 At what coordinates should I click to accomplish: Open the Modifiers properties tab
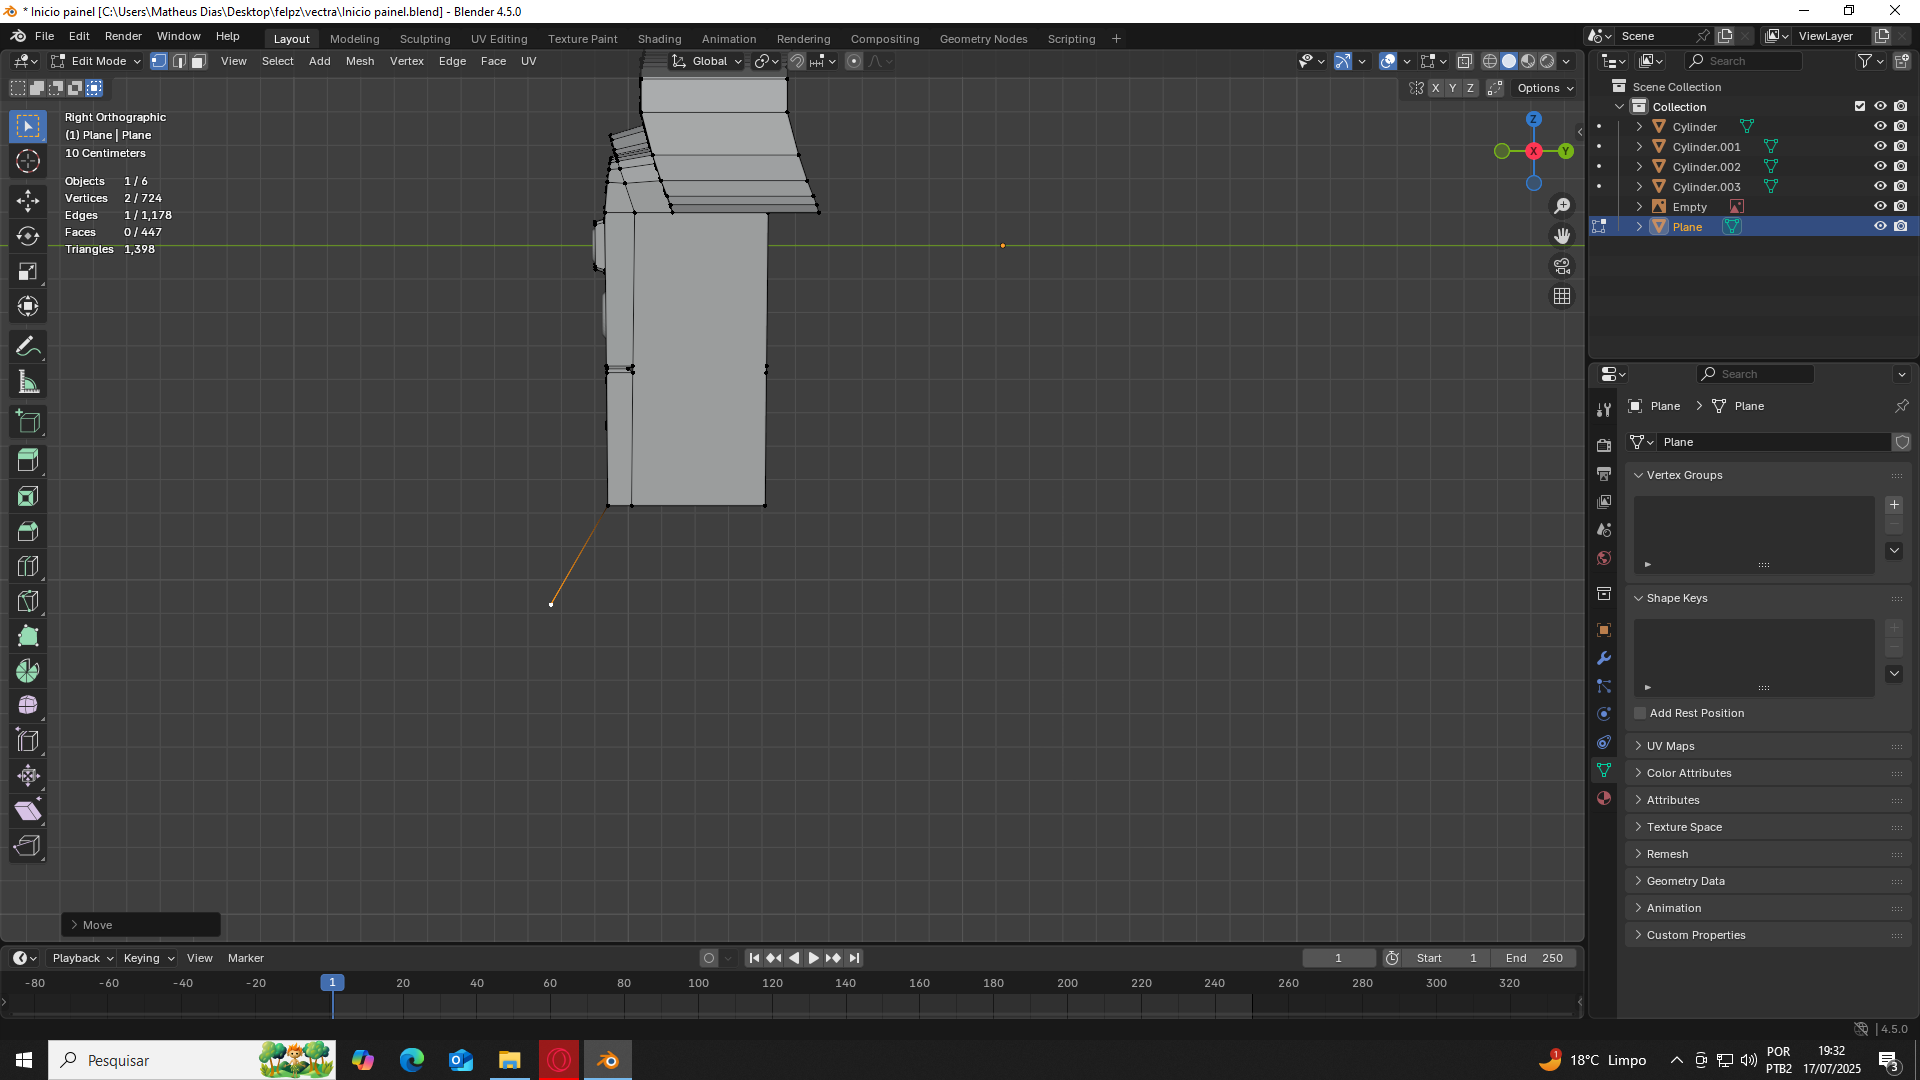[x=1604, y=658]
